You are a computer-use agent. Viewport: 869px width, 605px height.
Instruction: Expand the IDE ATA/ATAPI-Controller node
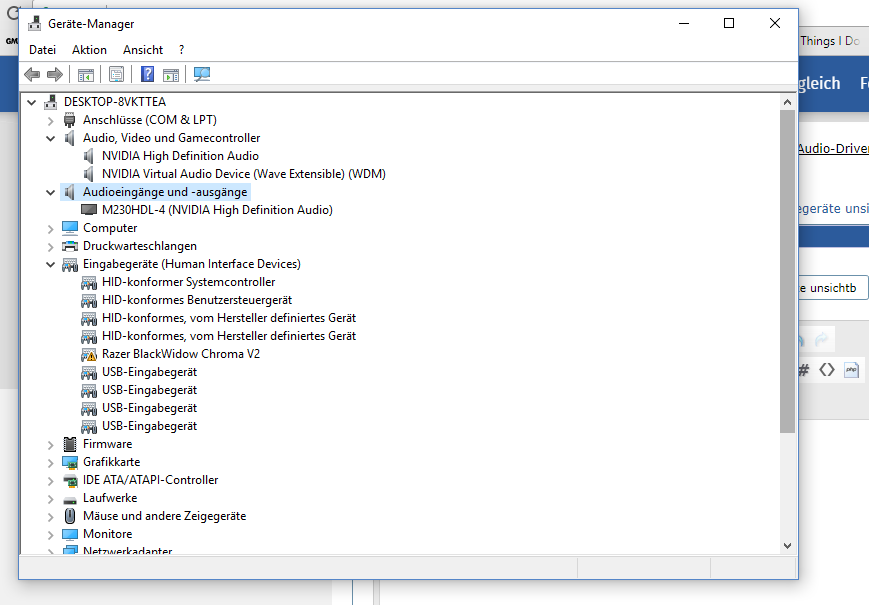[50, 480]
